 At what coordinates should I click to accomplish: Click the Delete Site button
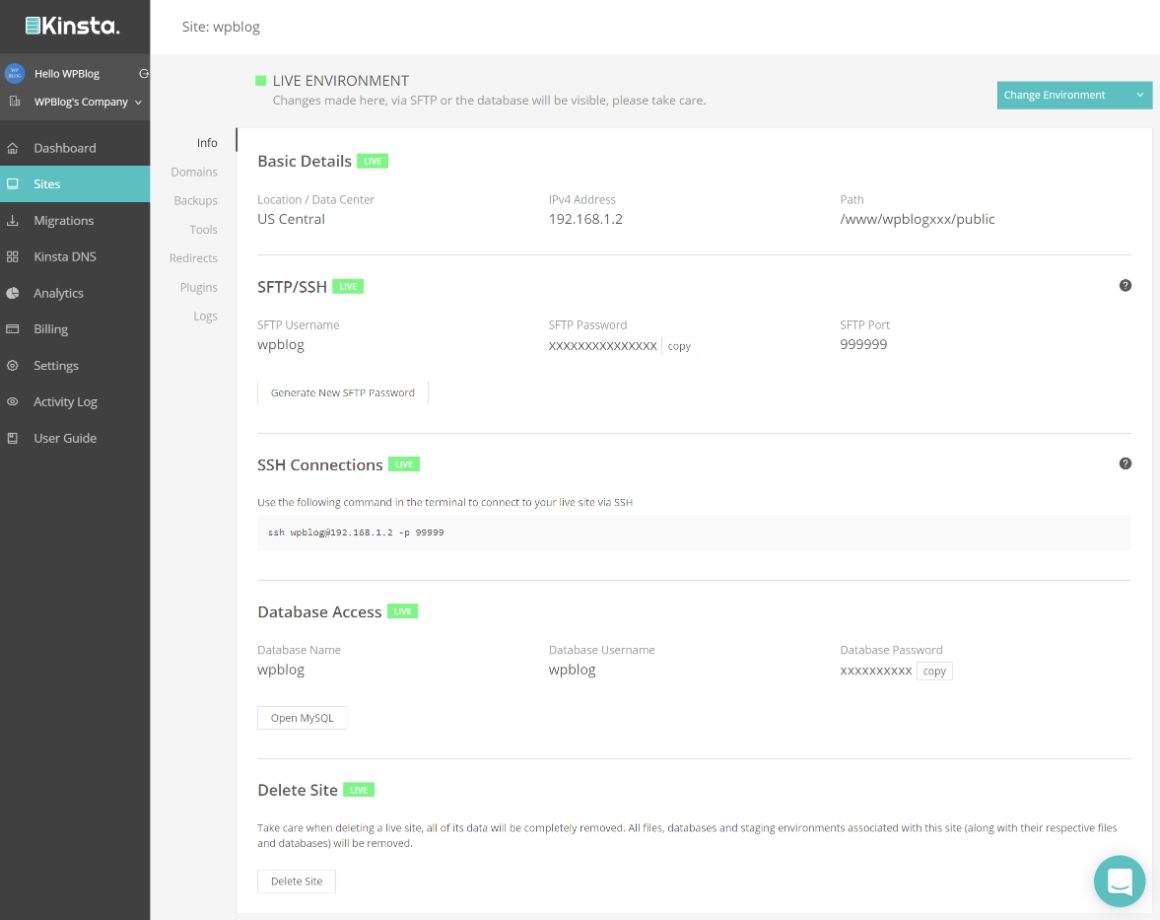(x=297, y=882)
